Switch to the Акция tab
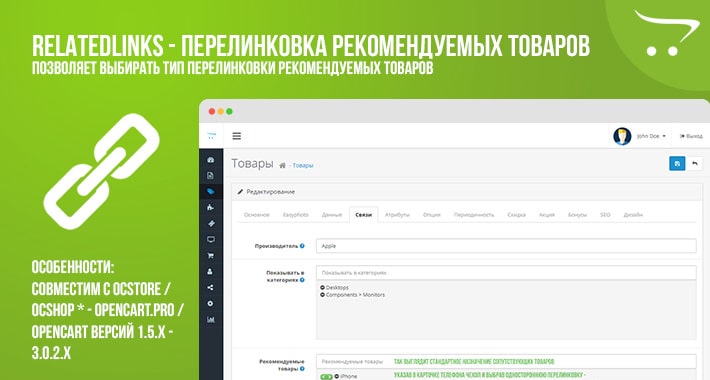The width and height of the screenshot is (710, 380). [547, 215]
